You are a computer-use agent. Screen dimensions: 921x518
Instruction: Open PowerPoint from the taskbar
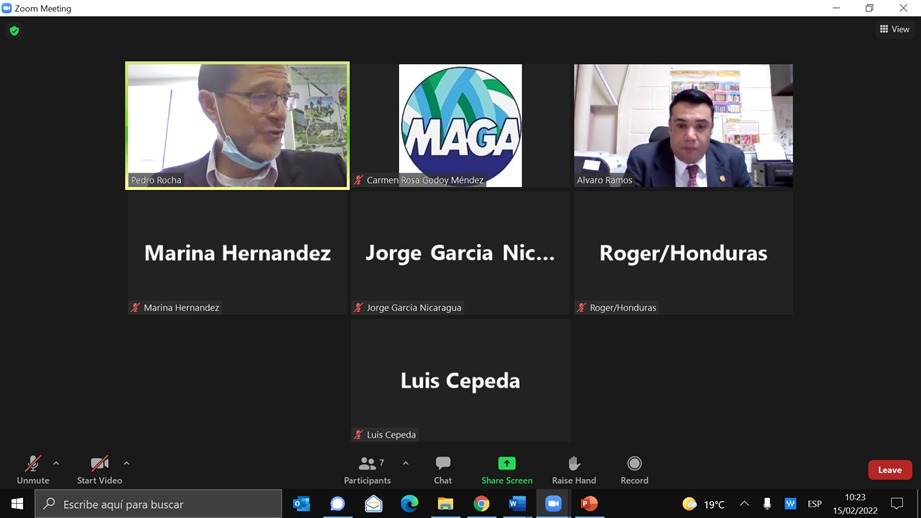(x=589, y=504)
